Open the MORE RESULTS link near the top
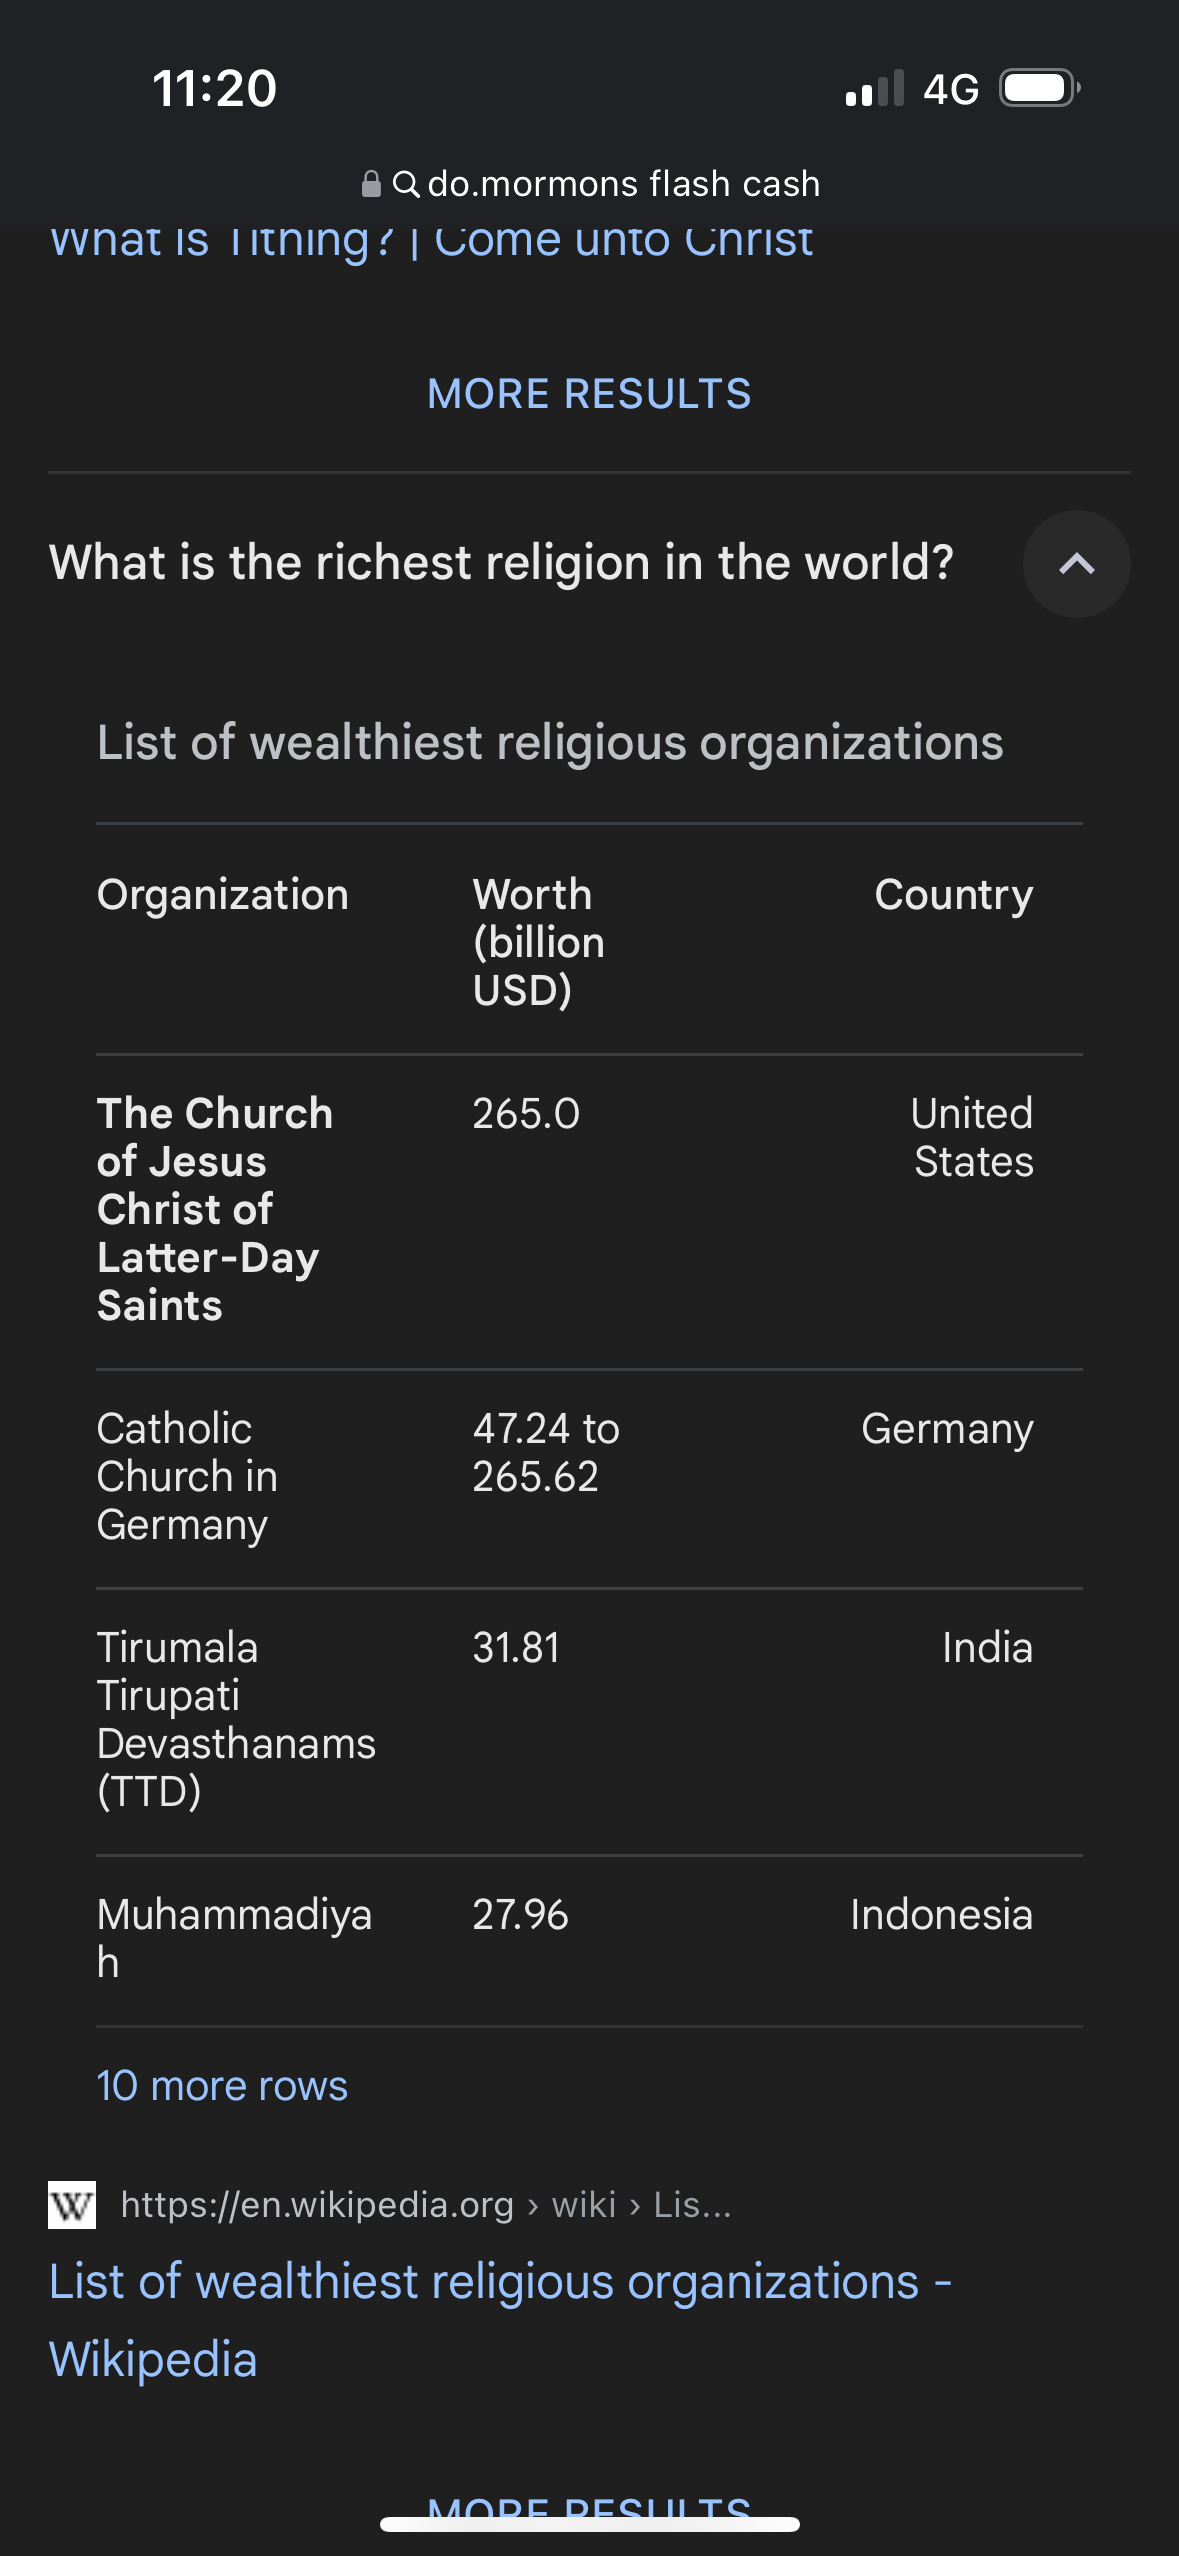The image size is (1179, 2556). (589, 394)
